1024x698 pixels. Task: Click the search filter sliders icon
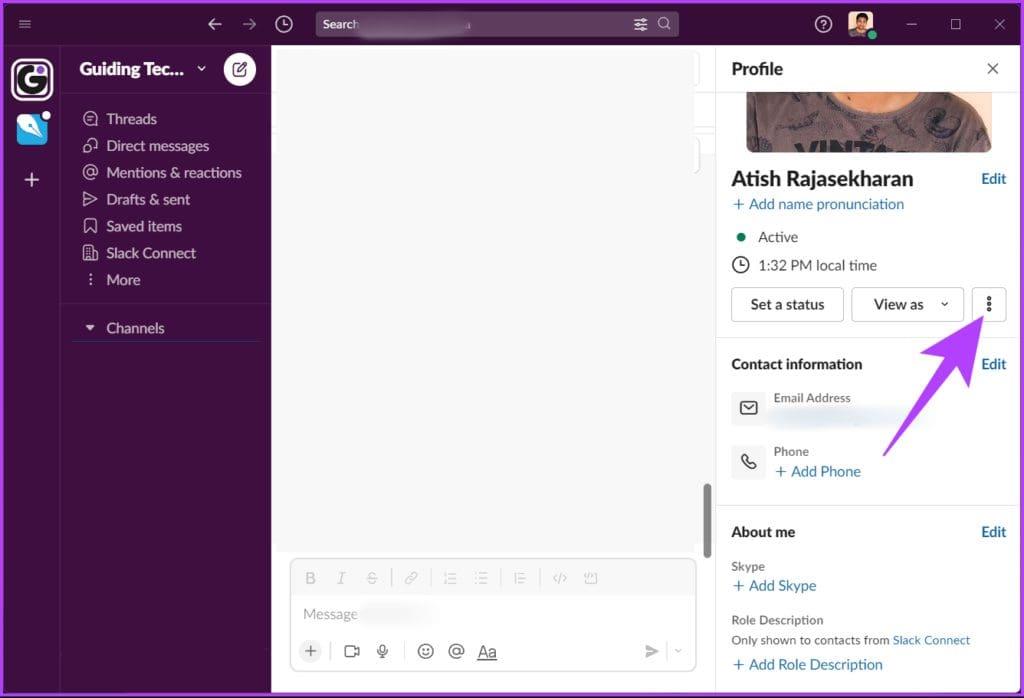641,24
